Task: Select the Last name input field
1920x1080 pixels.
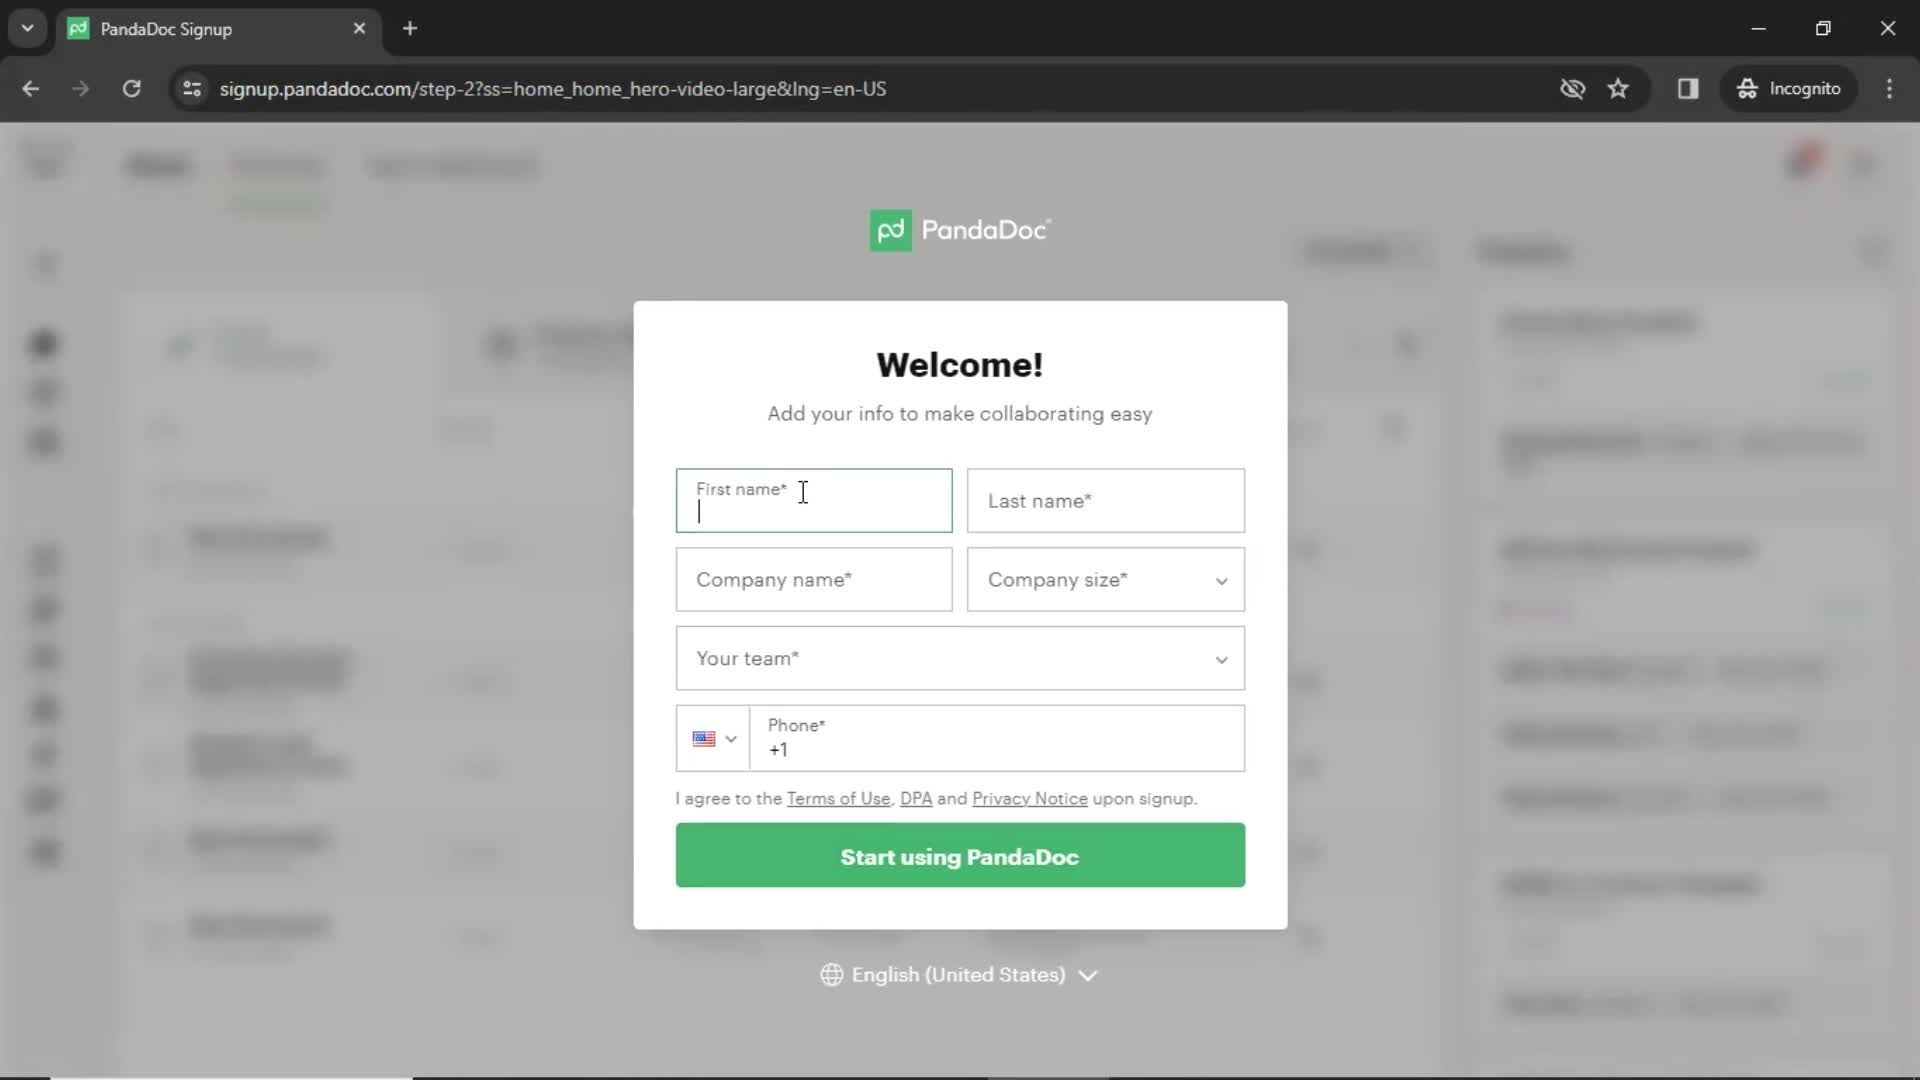Action: [x=1106, y=501]
